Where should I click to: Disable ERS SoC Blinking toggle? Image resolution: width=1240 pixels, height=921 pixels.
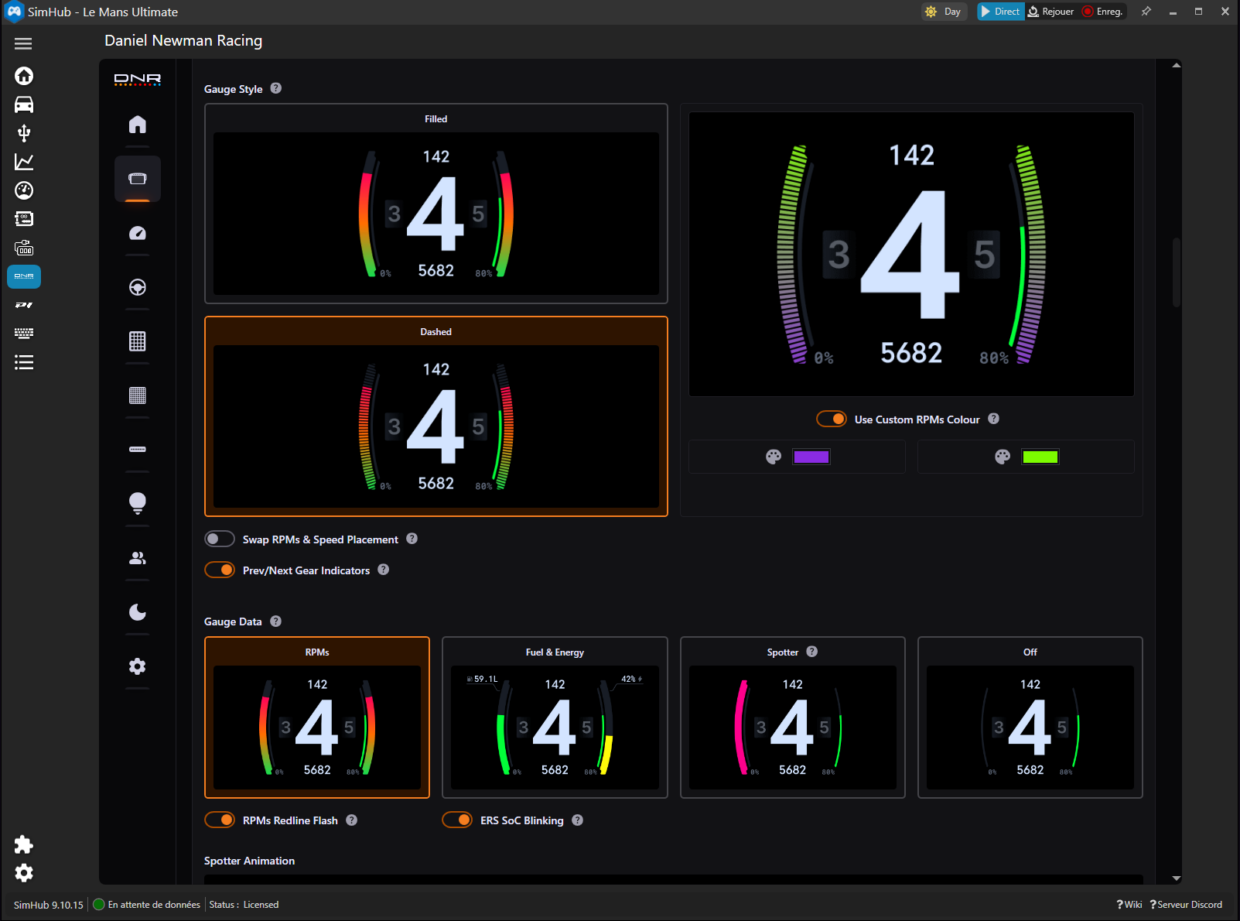pos(457,820)
